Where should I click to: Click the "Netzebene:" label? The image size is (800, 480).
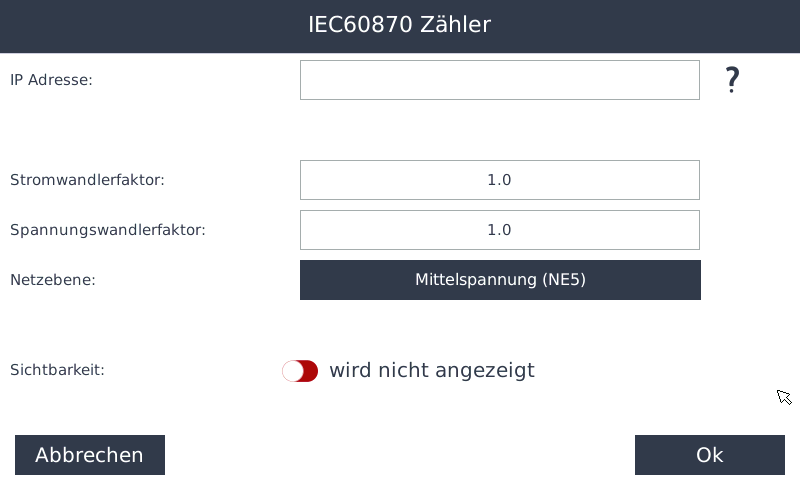pos(52,280)
